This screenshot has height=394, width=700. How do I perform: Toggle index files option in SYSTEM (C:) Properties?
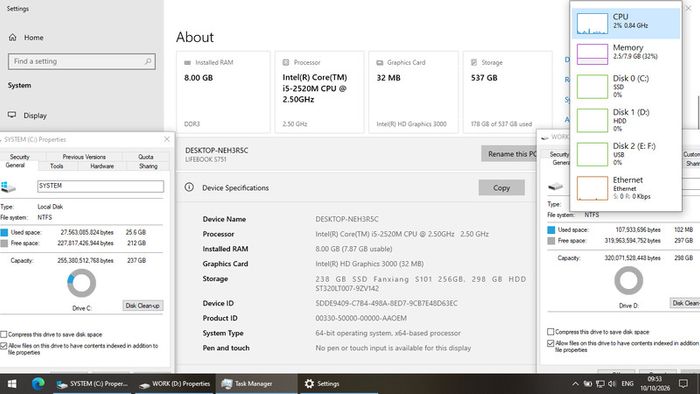click(x=4, y=346)
